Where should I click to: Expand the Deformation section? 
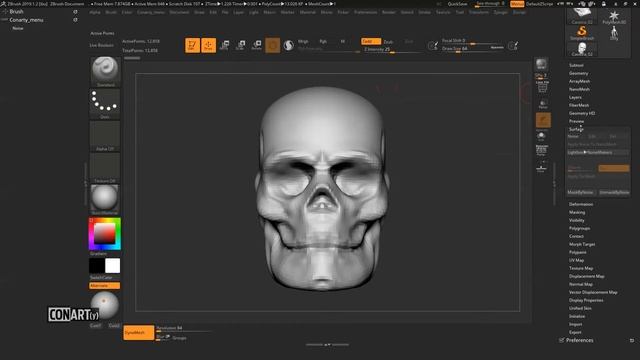[581, 204]
